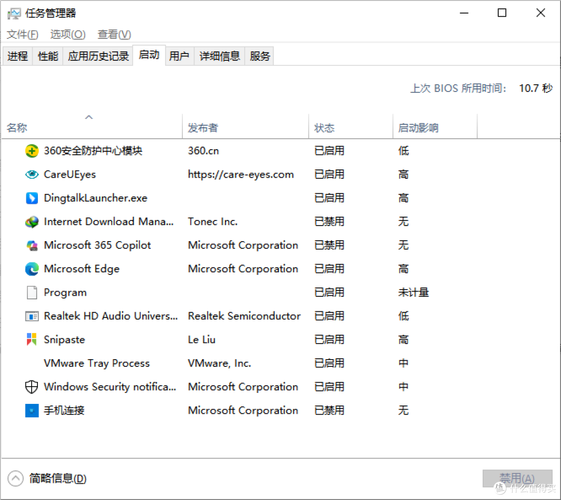This screenshot has height=500, width=561.
Task: Click the Microsoft Edge icon
Action: click(31, 269)
